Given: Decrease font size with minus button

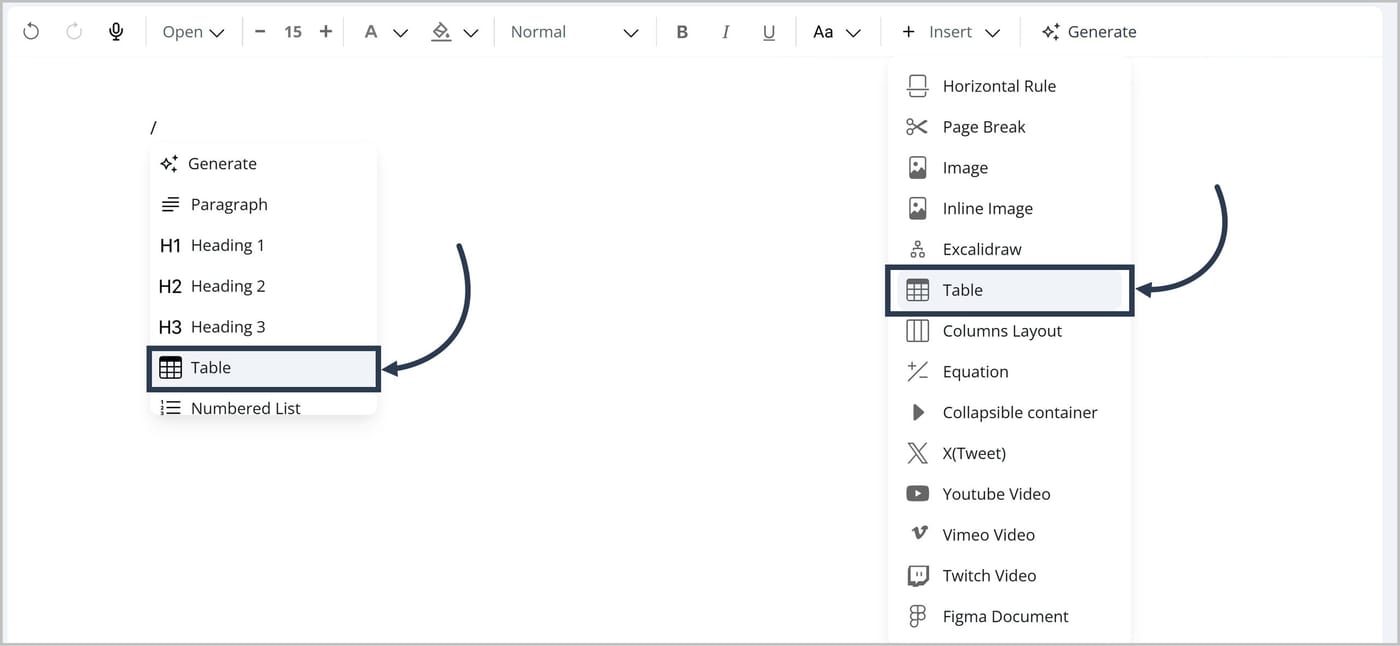Looking at the screenshot, I should (x=260, y=32).
